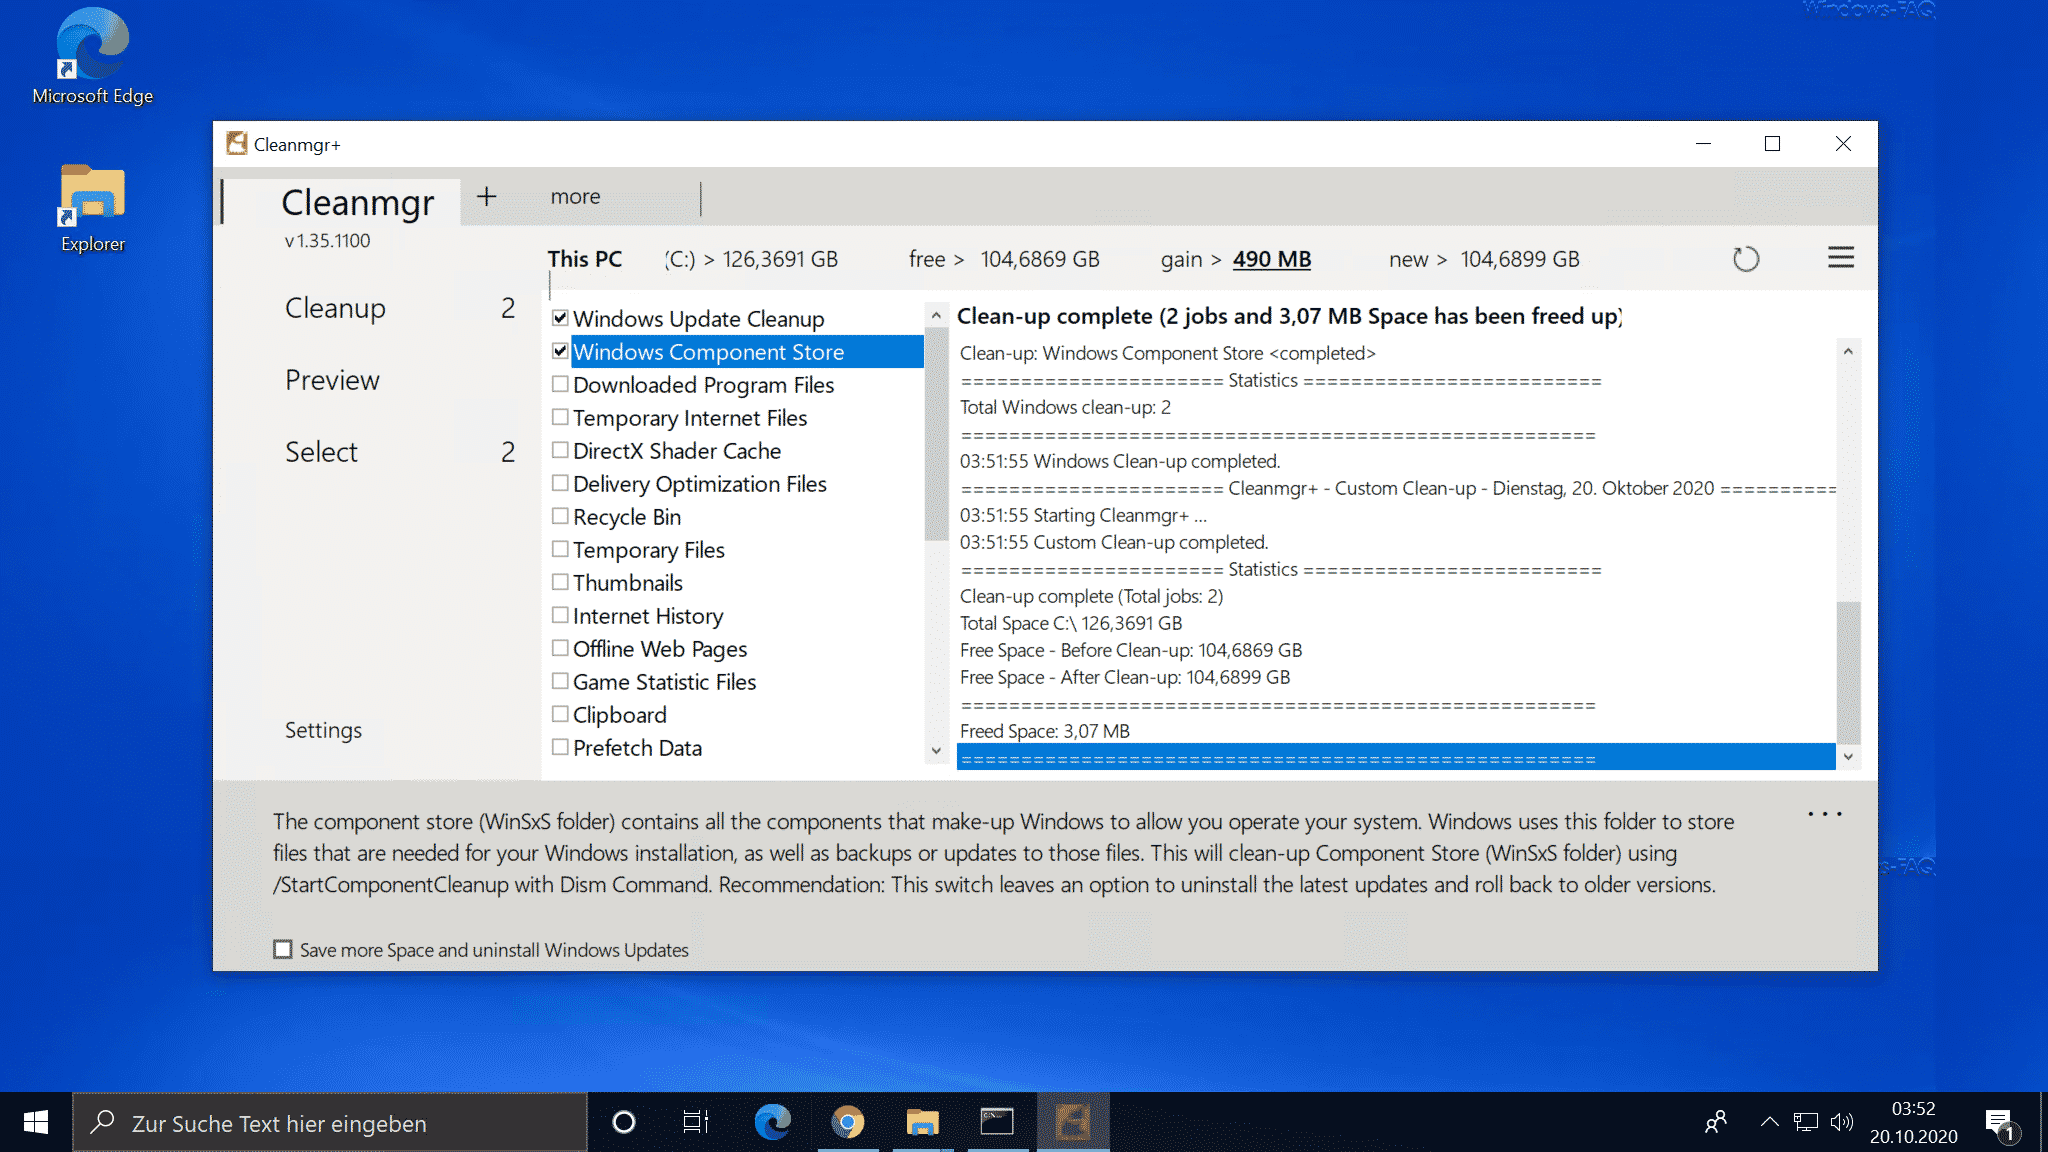This screenshot has width=2048, height=1152.
Task: Click the more link next to plus icon
Action: click(x=574, y=196)
